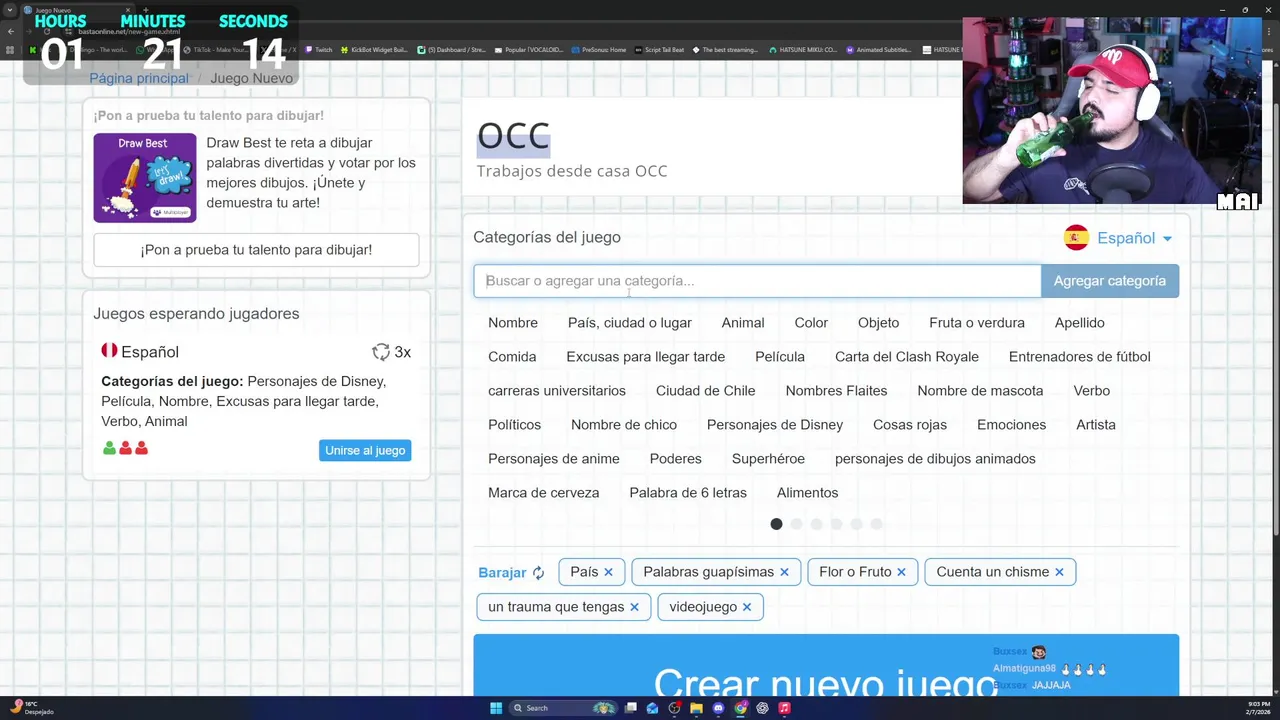Add Entrenadores de fútbol category
Screen dimensions: 1280x720
pyautogui.click(x=1080, y=357)
